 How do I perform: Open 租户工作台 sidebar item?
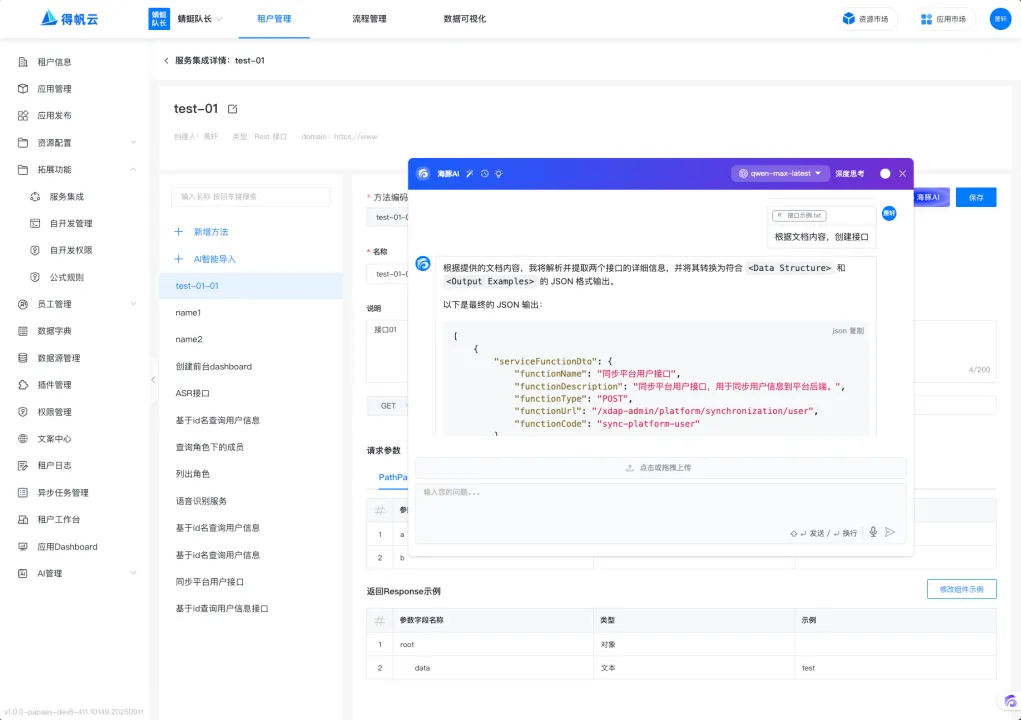pyautogui.click(x=59, y=519)
